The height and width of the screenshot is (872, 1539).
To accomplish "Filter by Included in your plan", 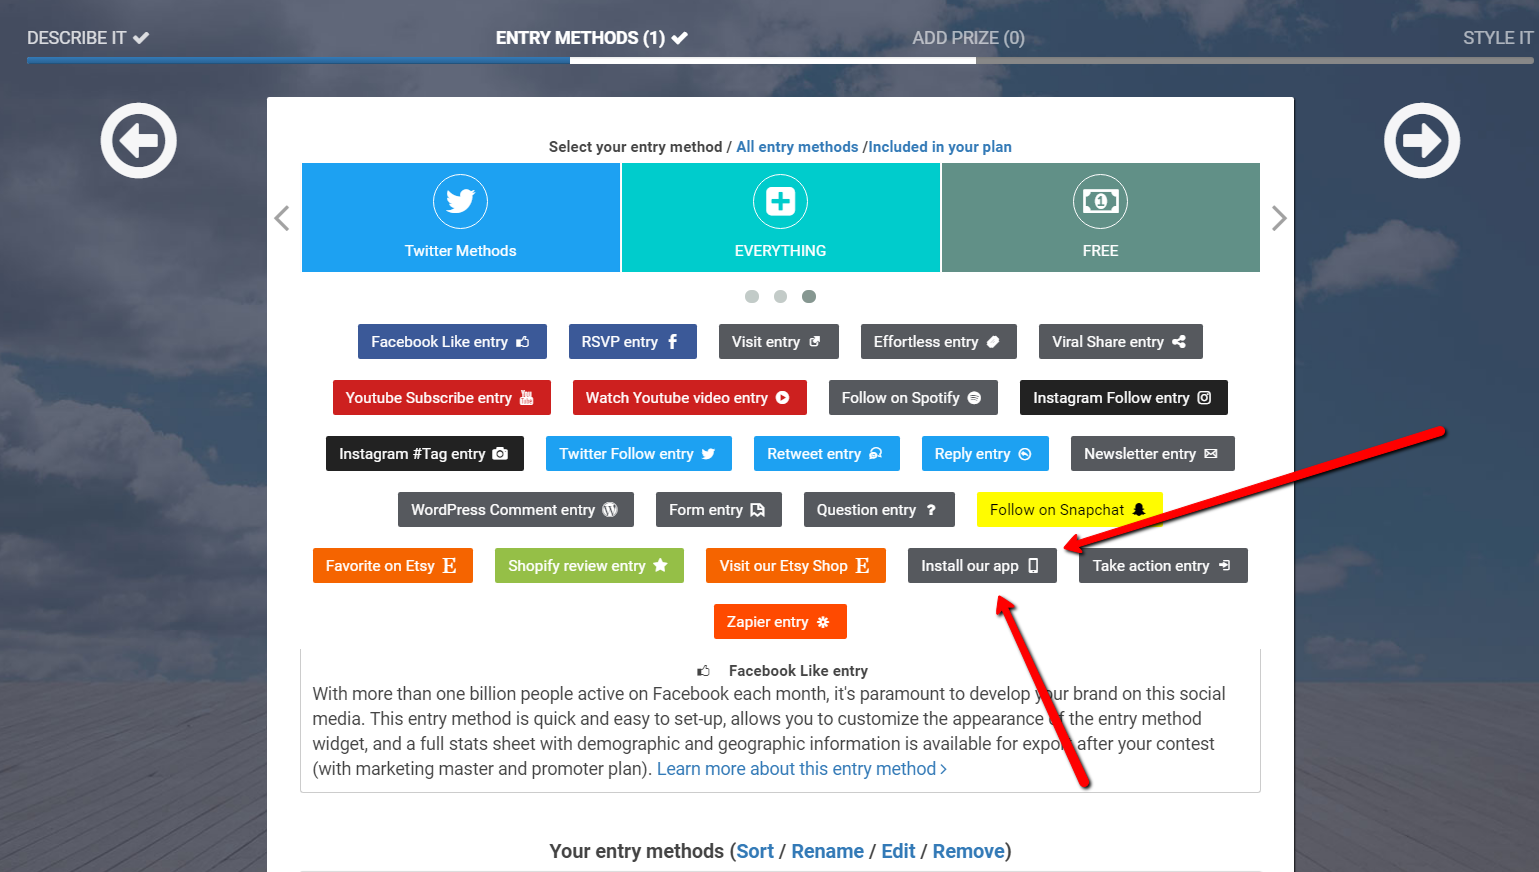I will click(940, 147).
